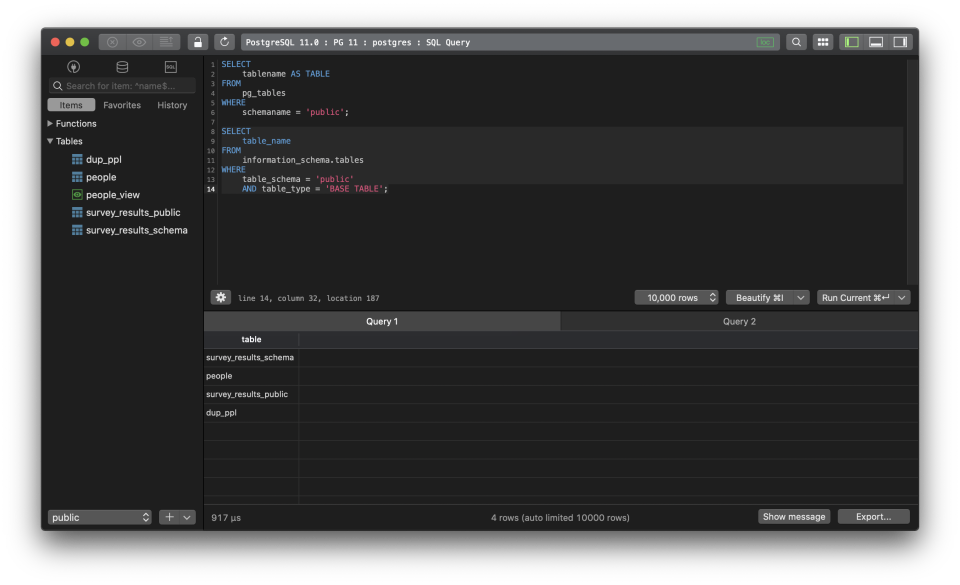Click the sidebar item search field
Screen dimensions: 960x585
pyautogui.click(x=122, y=86)
